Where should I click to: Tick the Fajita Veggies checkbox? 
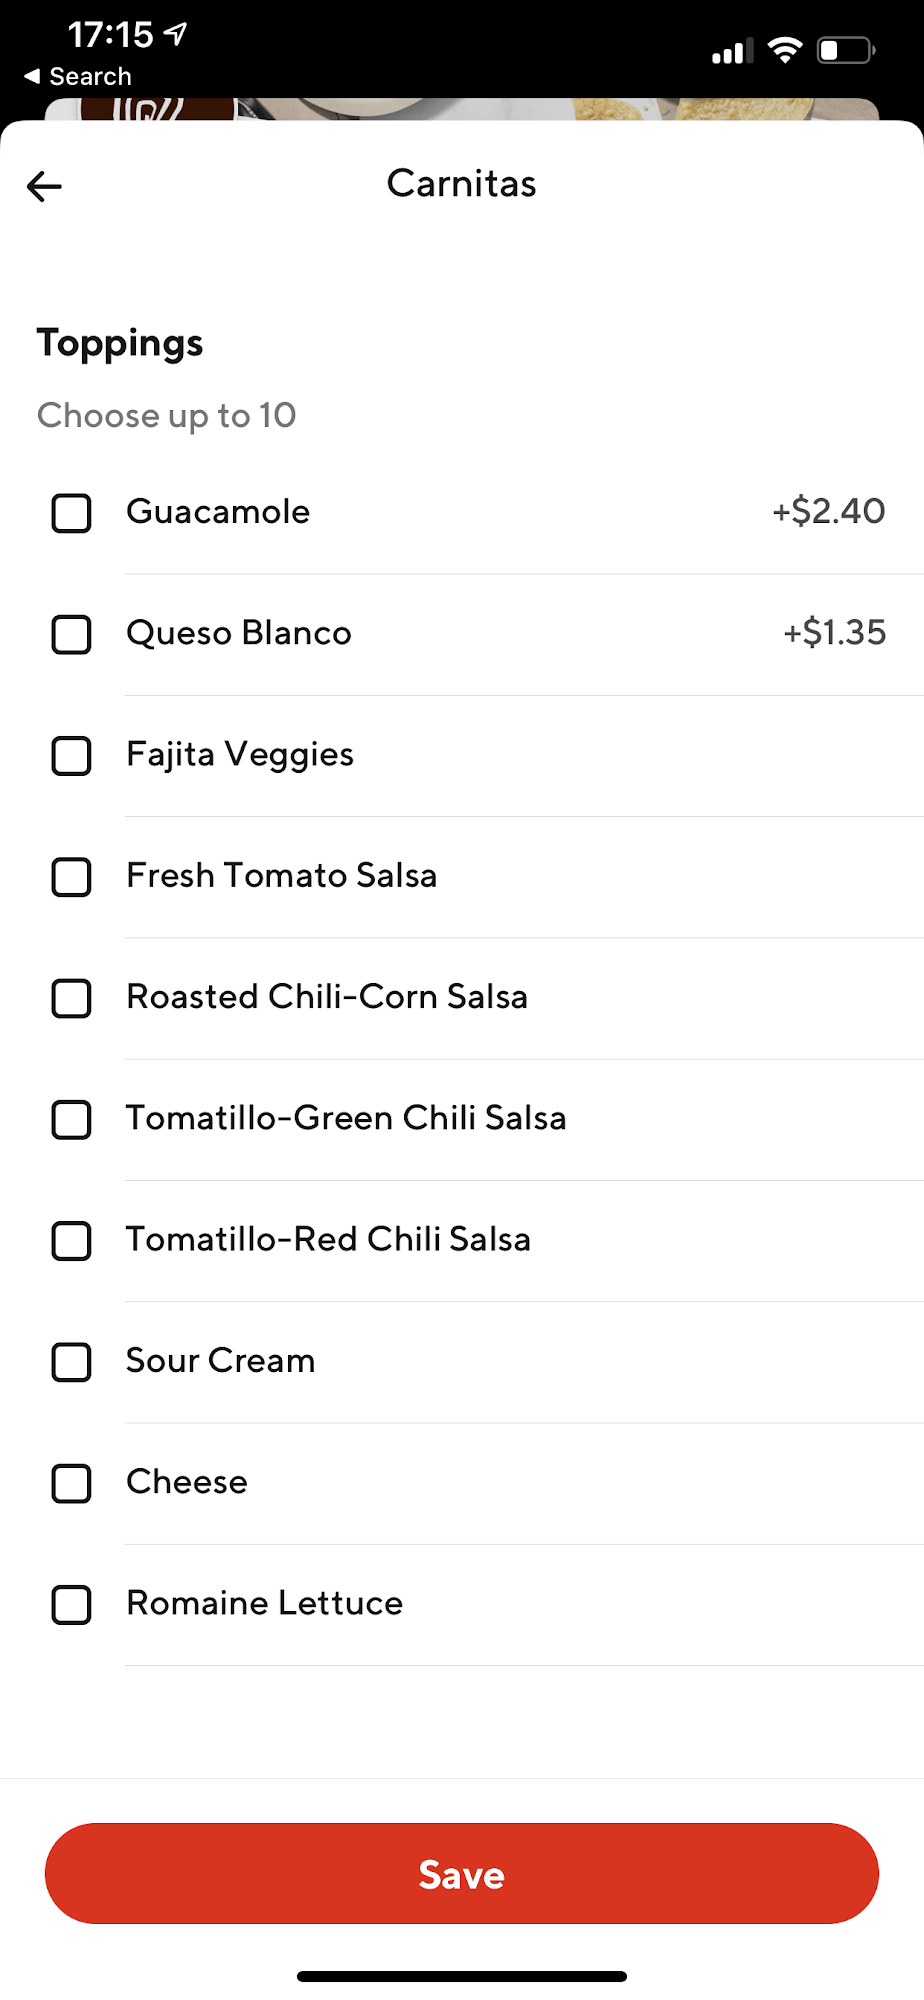(x=71, y=755)
